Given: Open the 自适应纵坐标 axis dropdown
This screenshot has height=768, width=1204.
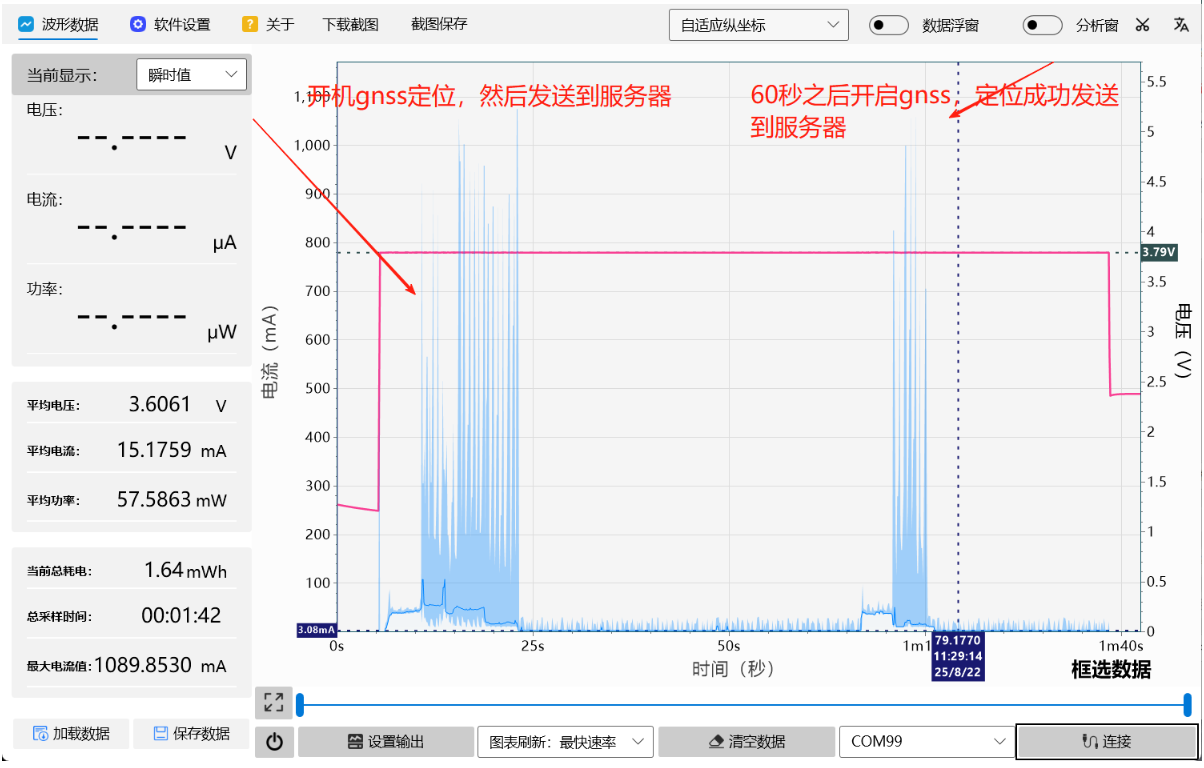Looking at the screenshot, I should (758, 25).
